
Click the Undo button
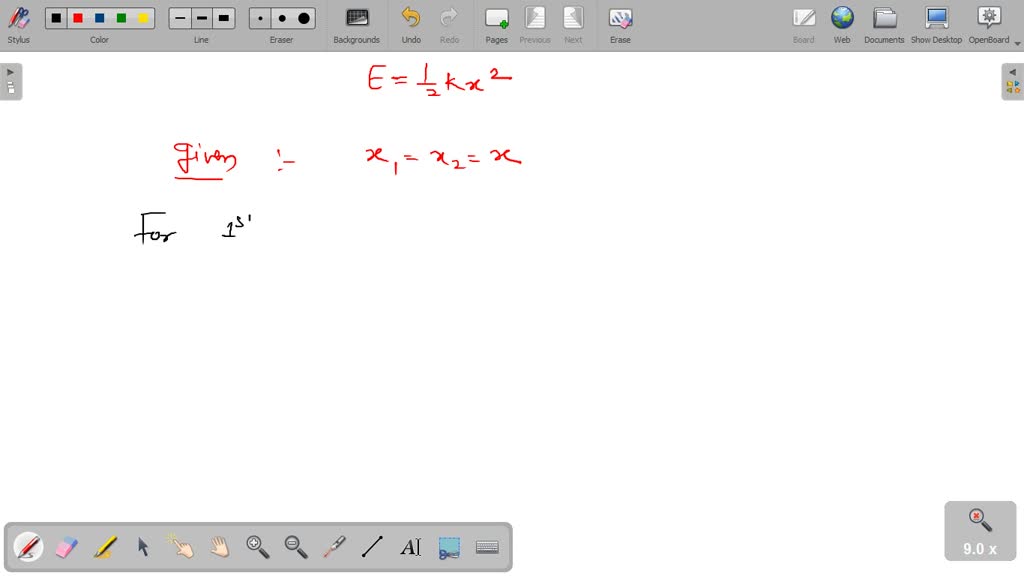(411, 24)
